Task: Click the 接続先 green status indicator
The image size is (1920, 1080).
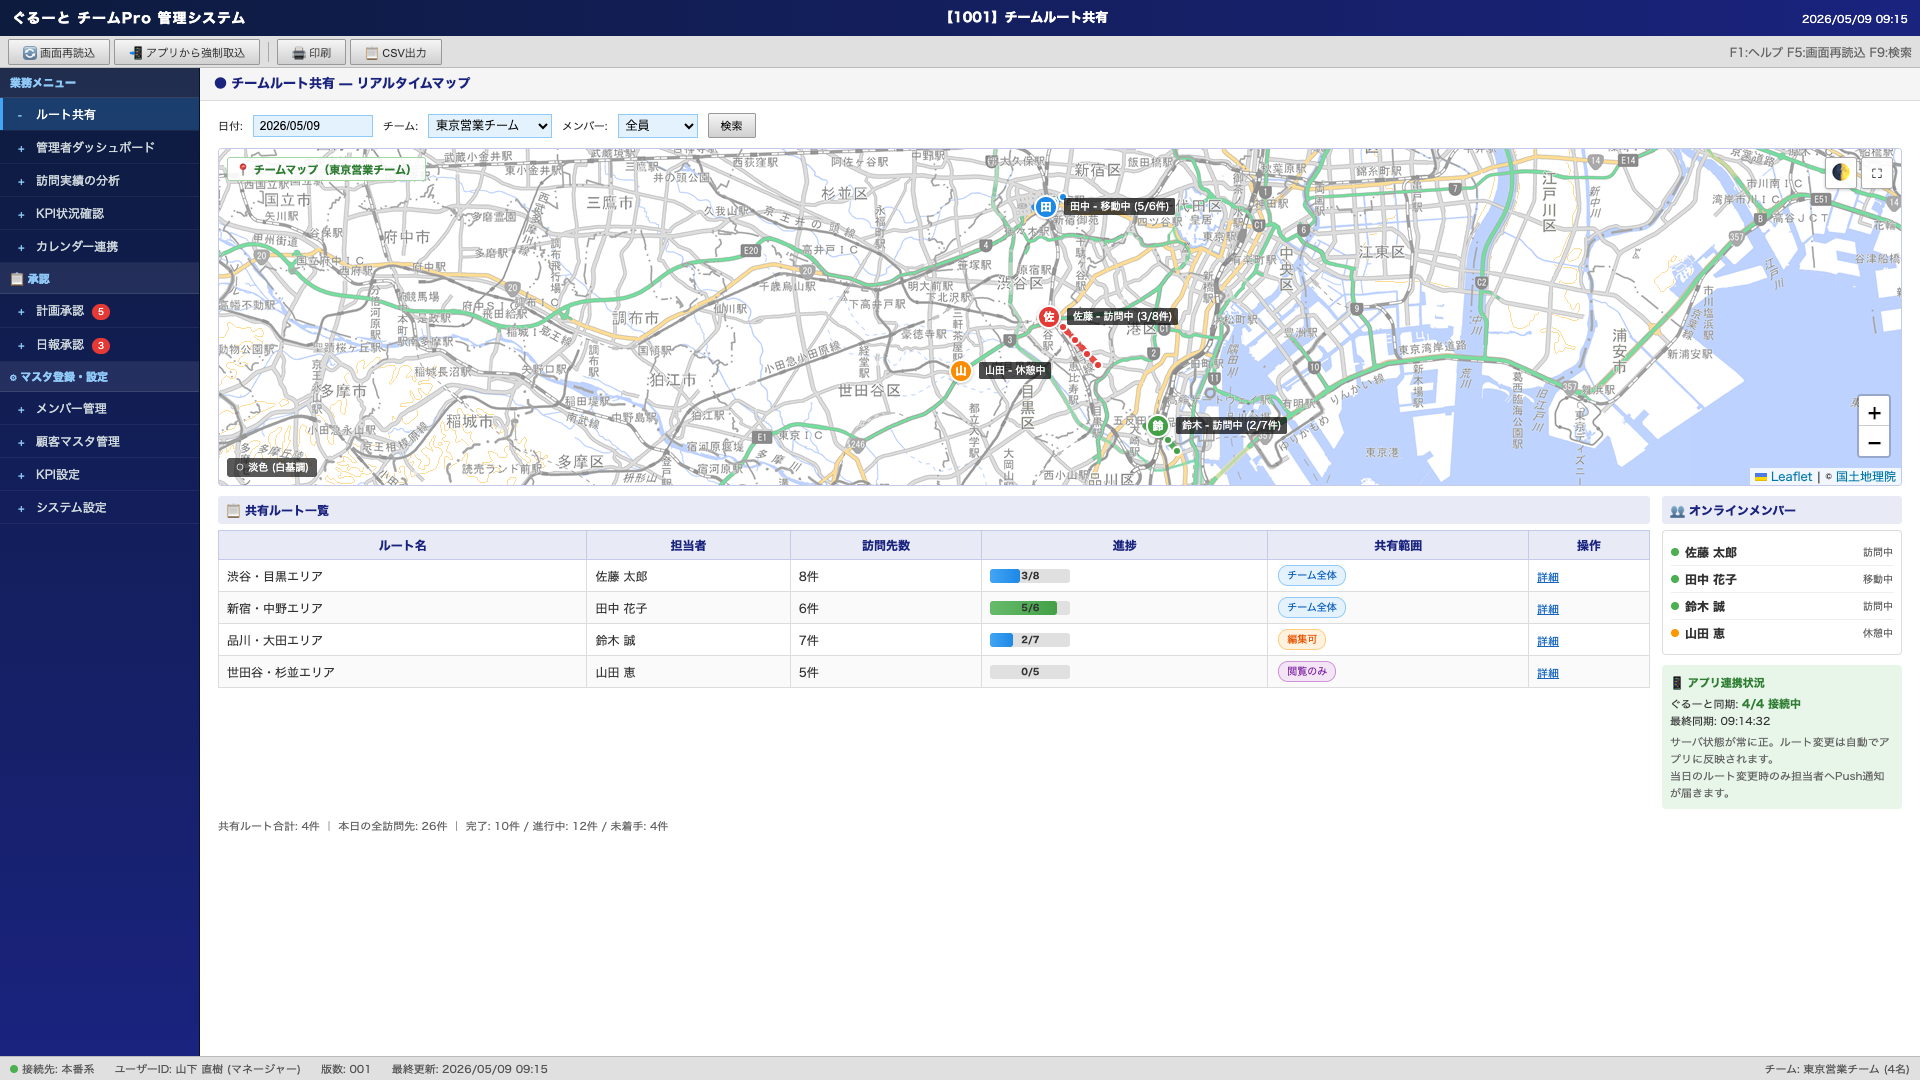Action: click(14, 1069)
